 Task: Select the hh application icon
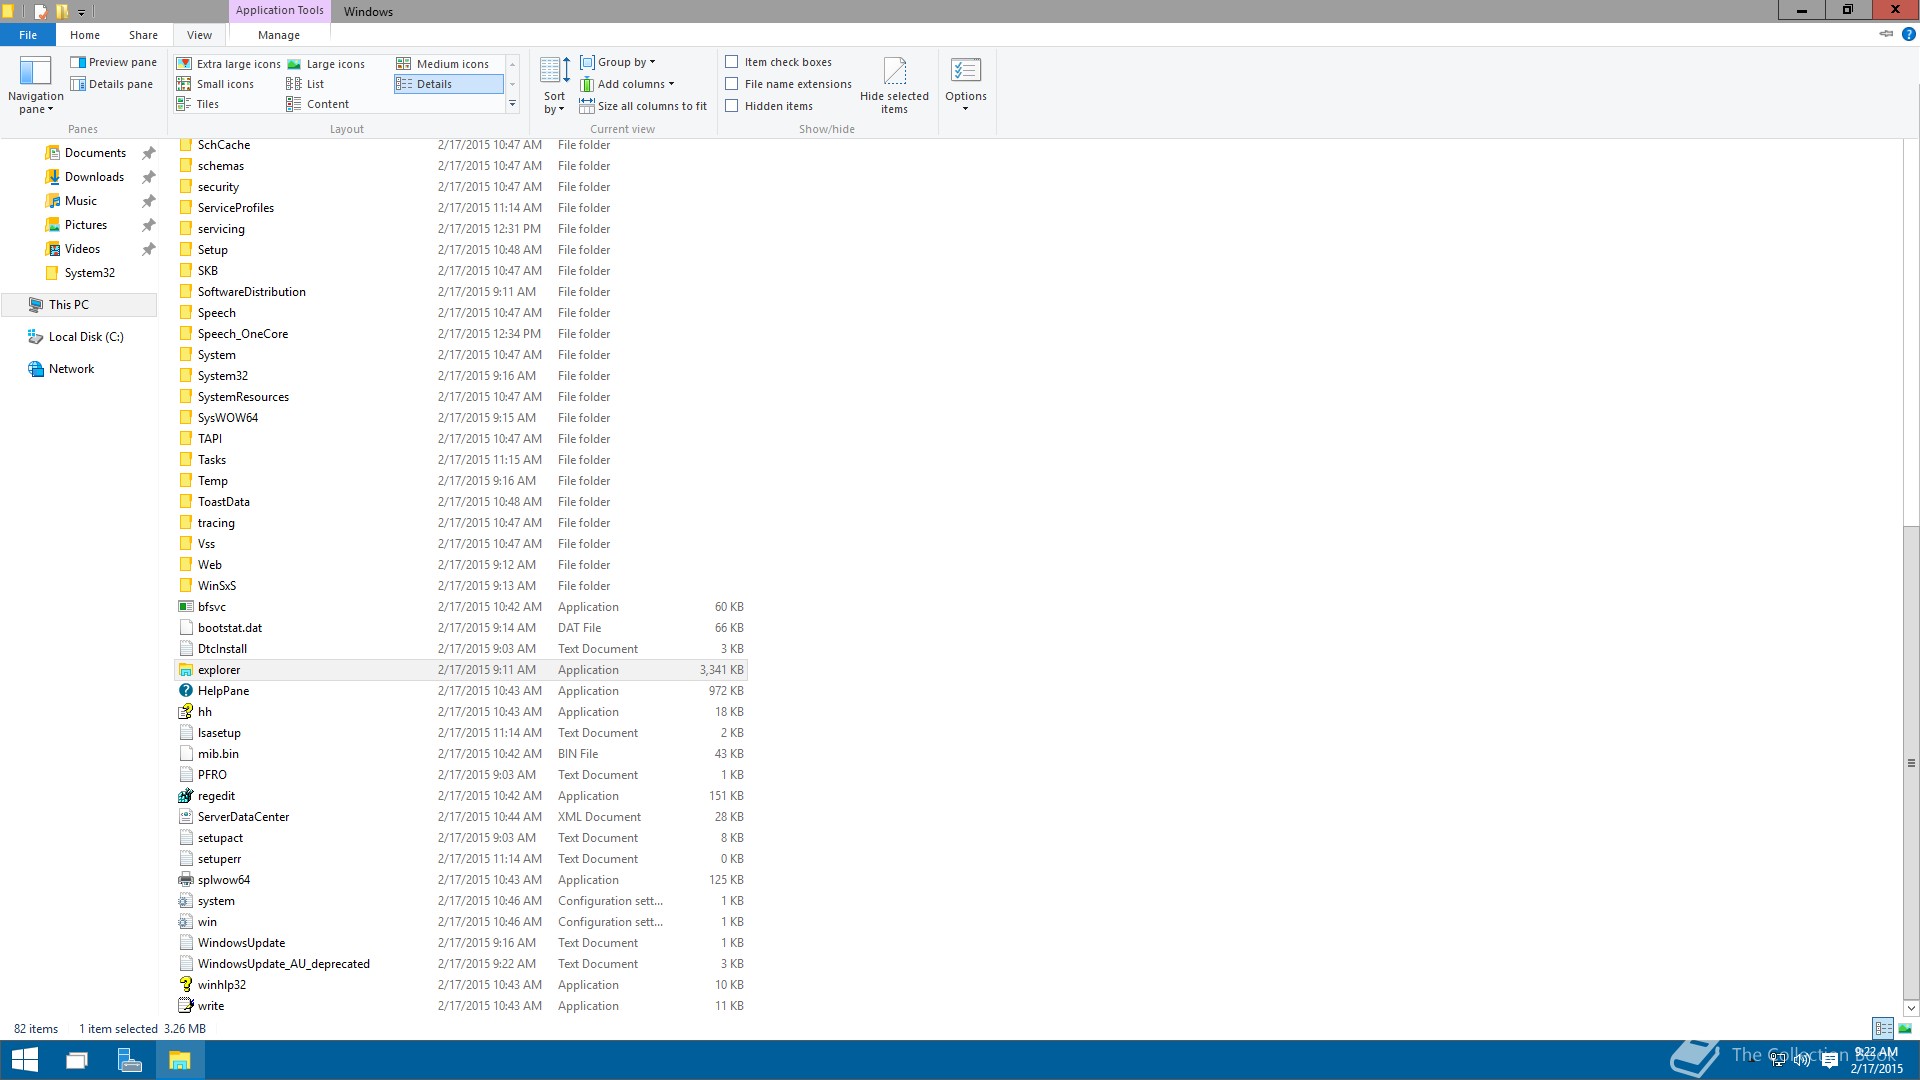185,712
